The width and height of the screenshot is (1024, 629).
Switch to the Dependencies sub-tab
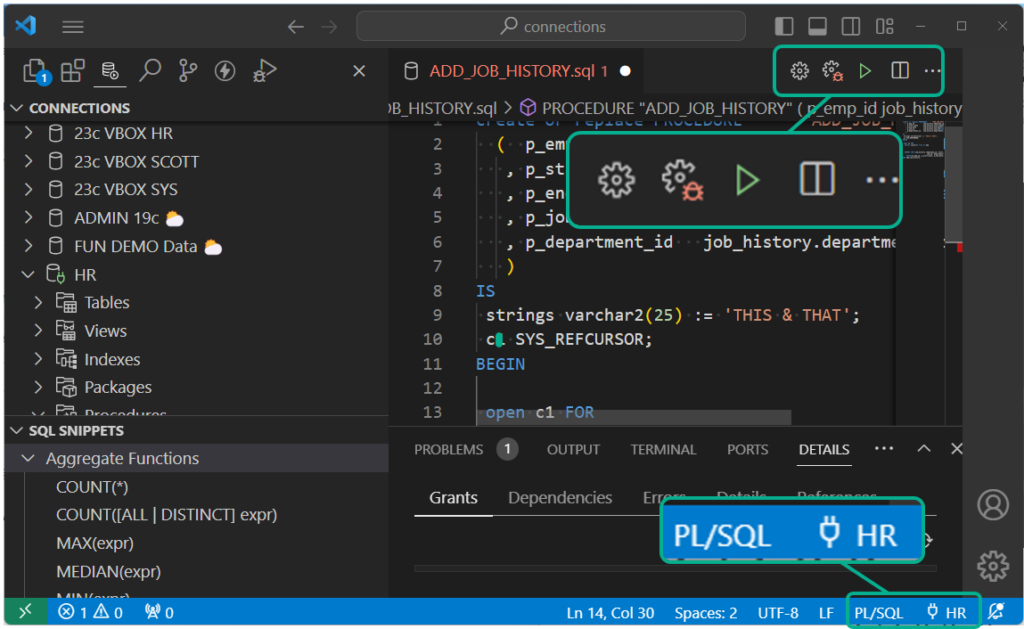click(x=560, y=498)
